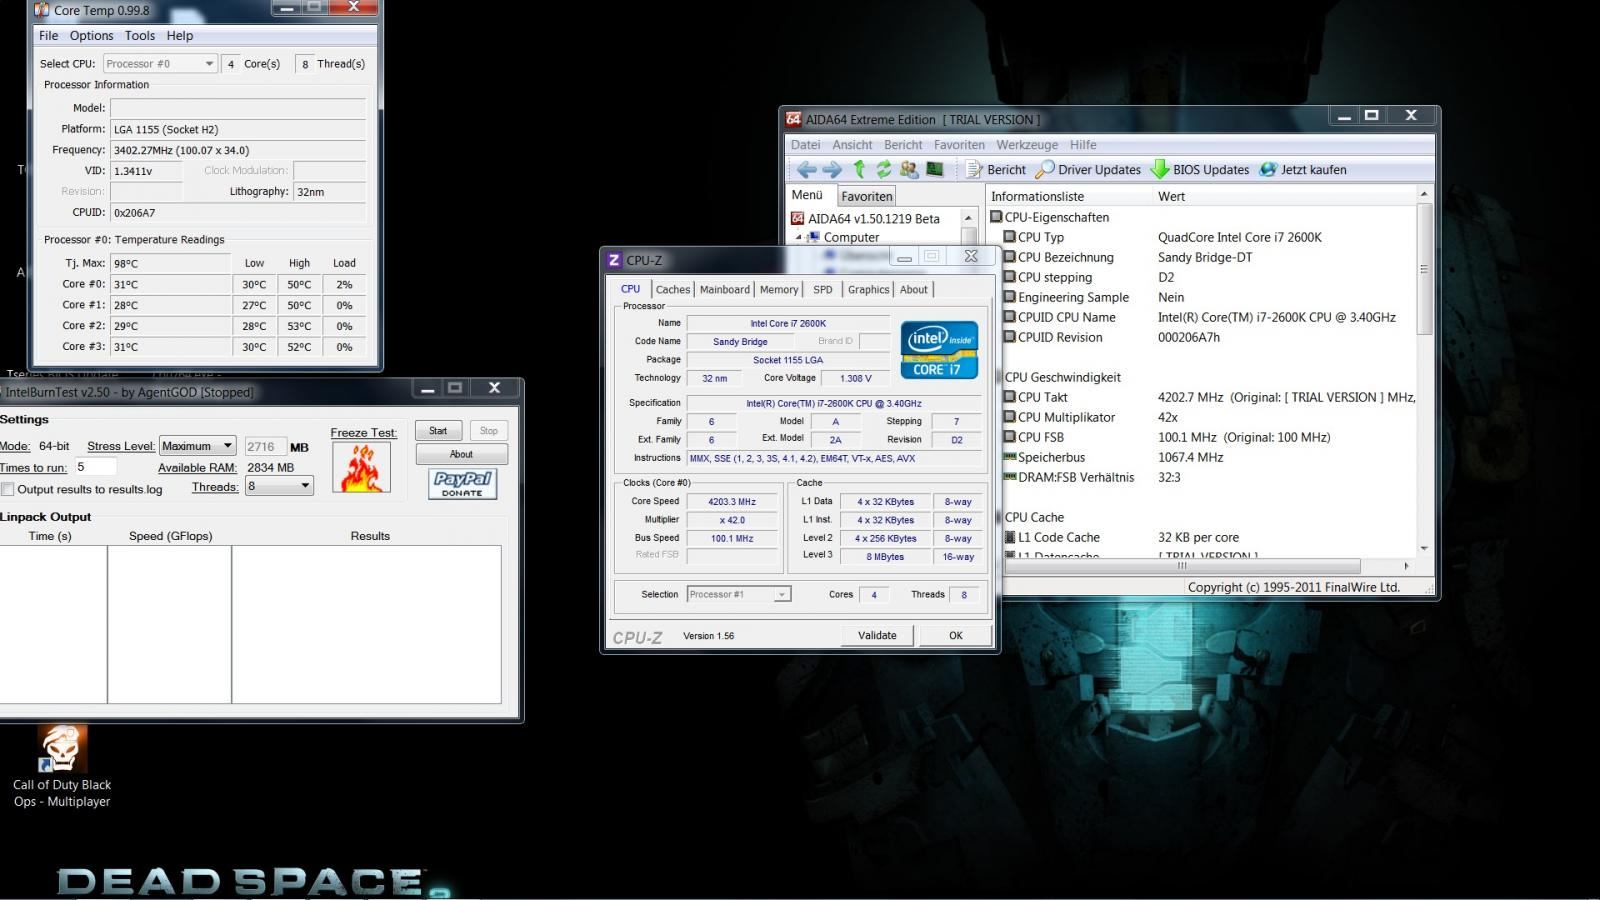Click the Freeze Test flame icon
Image resolution: width=1600 pixels, height=900 pixels.
pos(361,468)
